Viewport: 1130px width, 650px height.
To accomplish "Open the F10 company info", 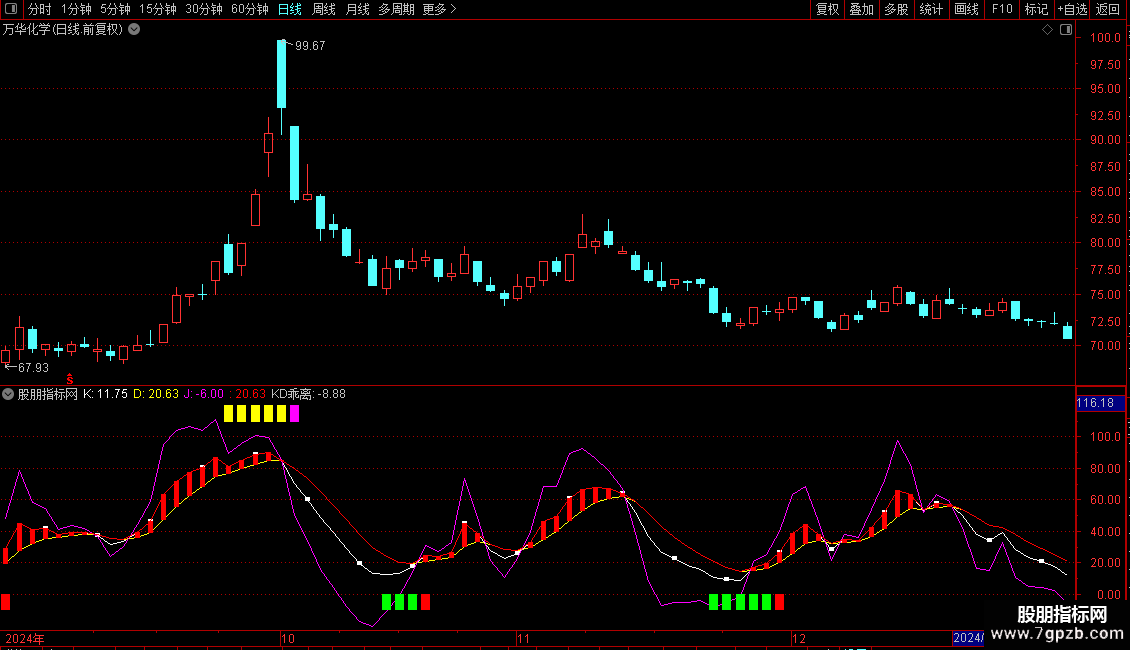I will point(1002,9).
